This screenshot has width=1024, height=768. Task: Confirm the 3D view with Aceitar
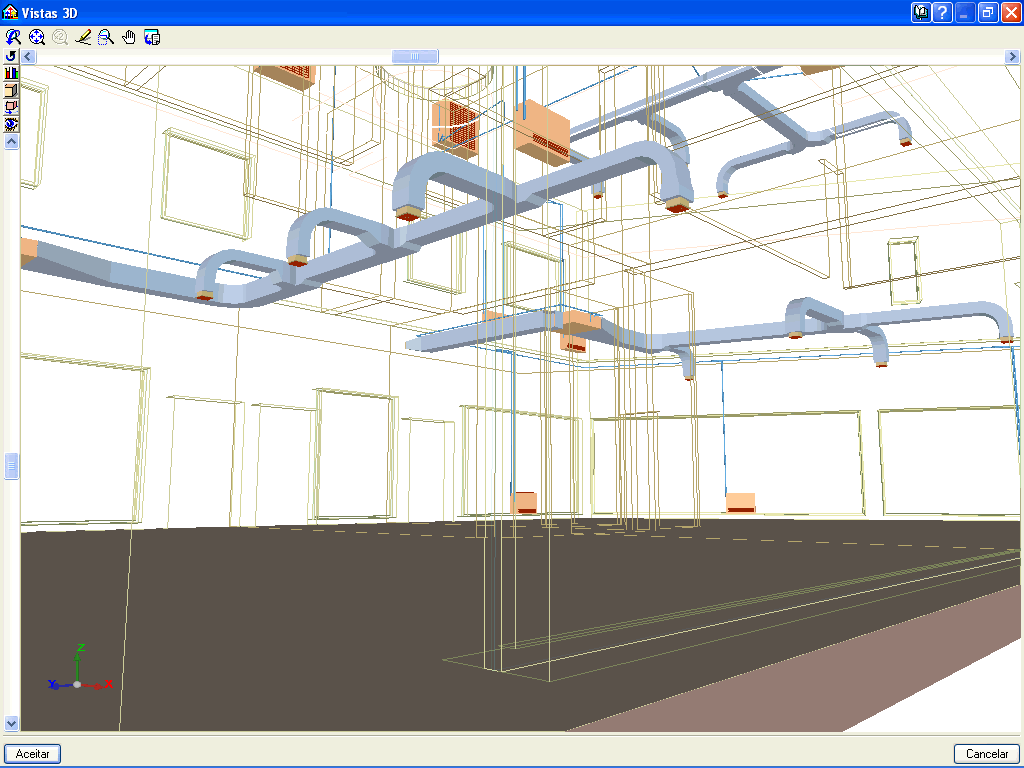pos(32,754)
